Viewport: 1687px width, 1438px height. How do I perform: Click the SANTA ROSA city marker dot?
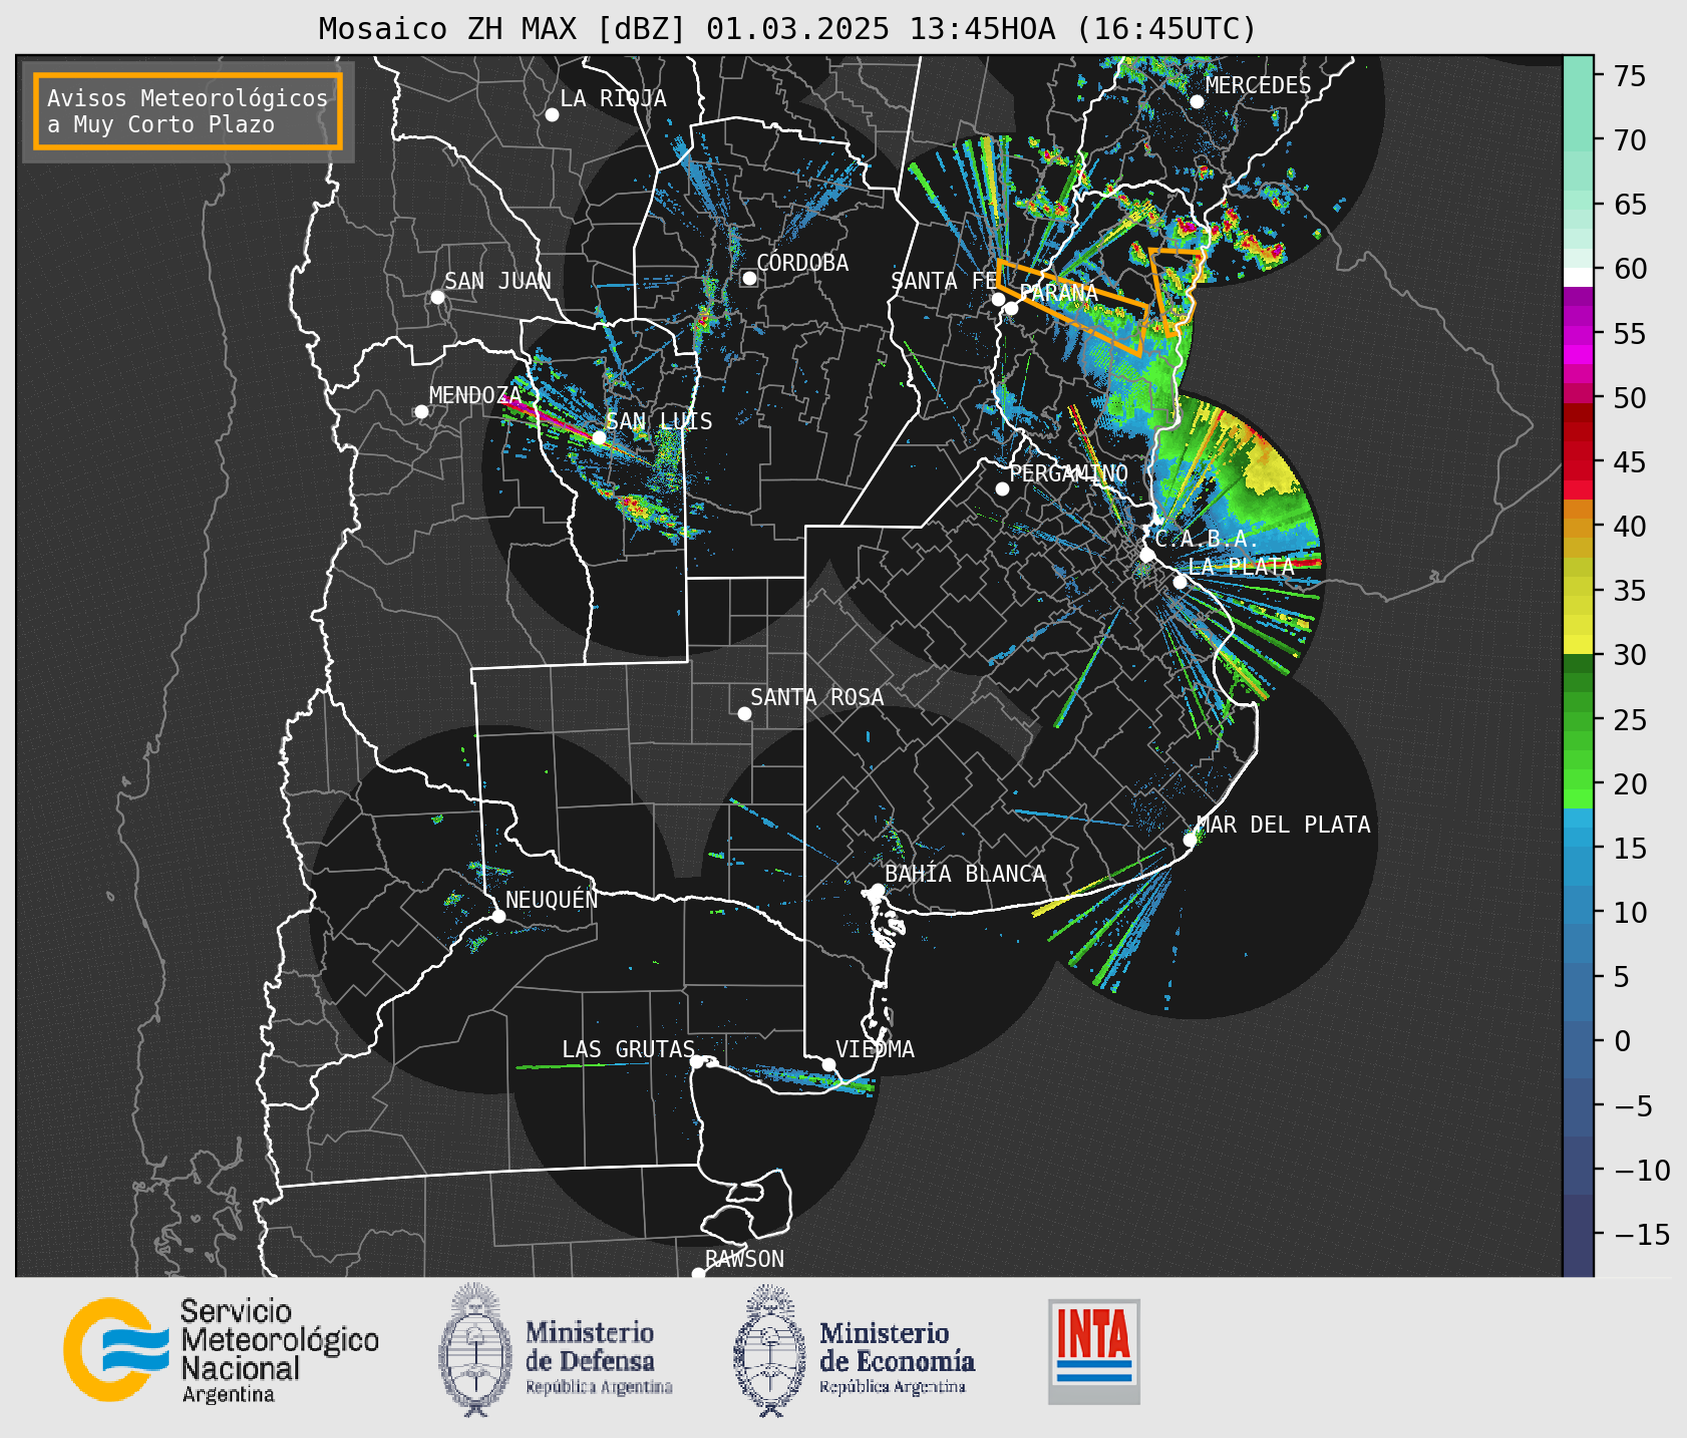[x=744, y=713]
